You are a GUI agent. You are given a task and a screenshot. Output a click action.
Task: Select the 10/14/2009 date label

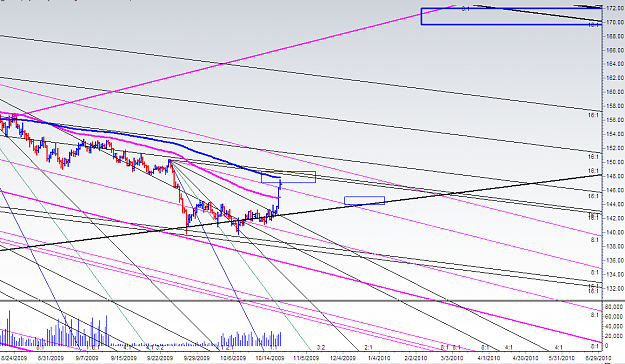269,358
